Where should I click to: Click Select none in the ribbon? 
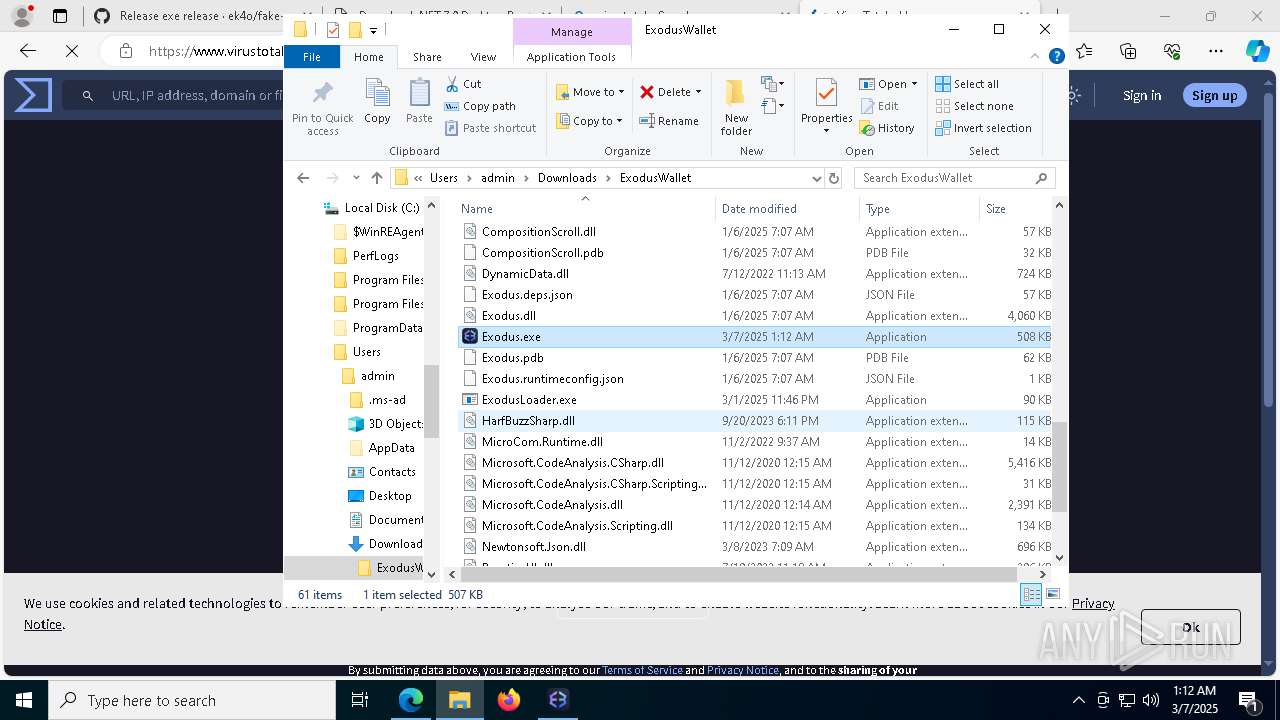click(x=974, y=106)
